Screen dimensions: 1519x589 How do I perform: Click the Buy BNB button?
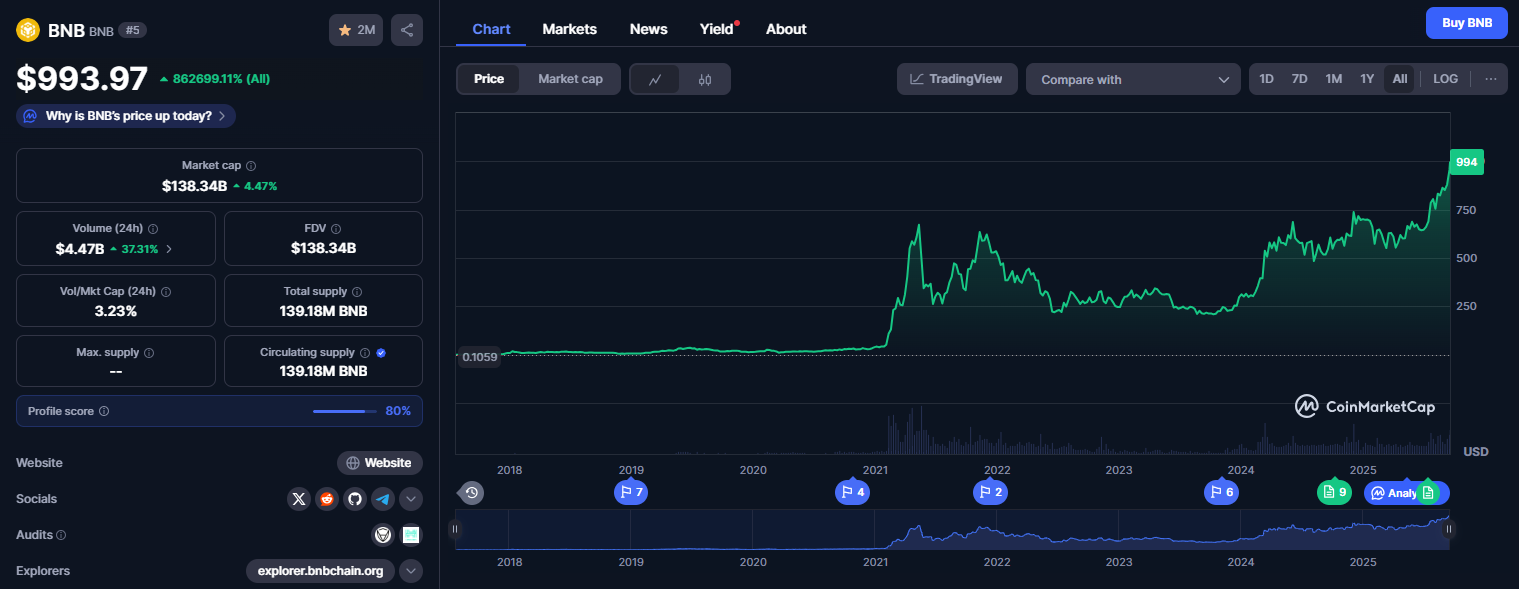(x=1467, y=22)
